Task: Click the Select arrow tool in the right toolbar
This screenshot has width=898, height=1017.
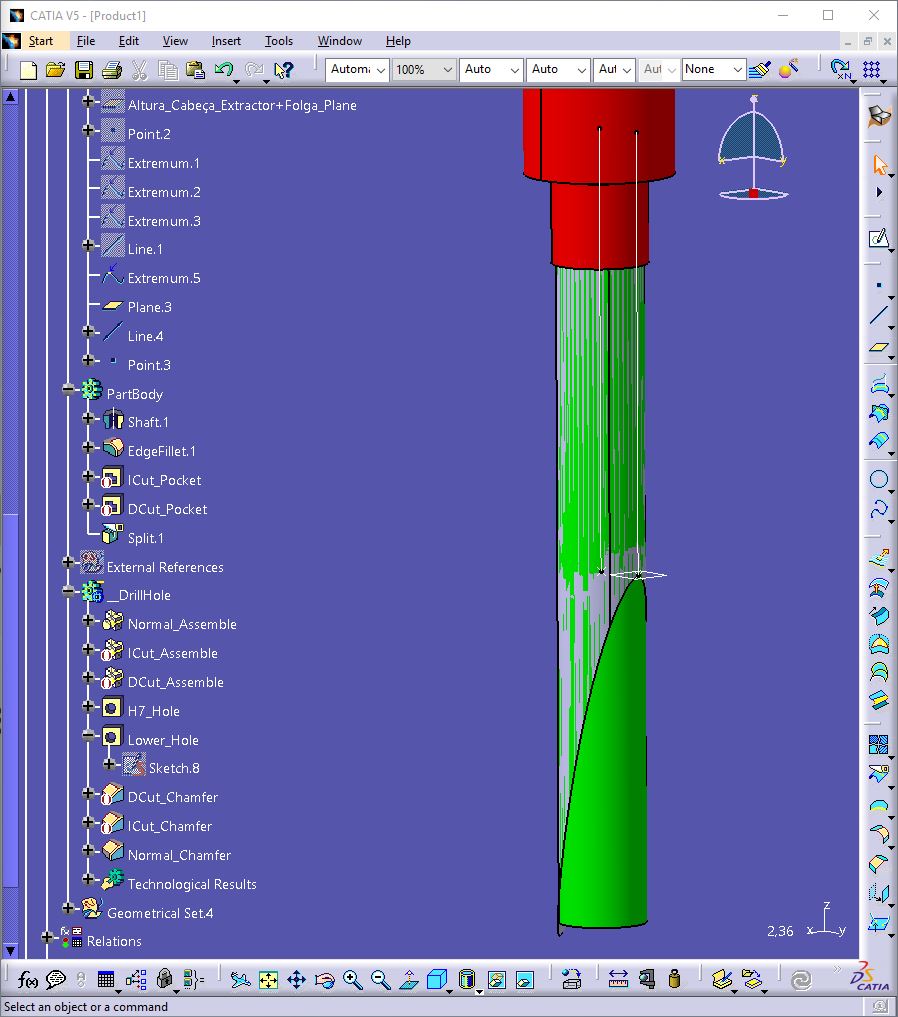Action: click(x=879, y=165)
